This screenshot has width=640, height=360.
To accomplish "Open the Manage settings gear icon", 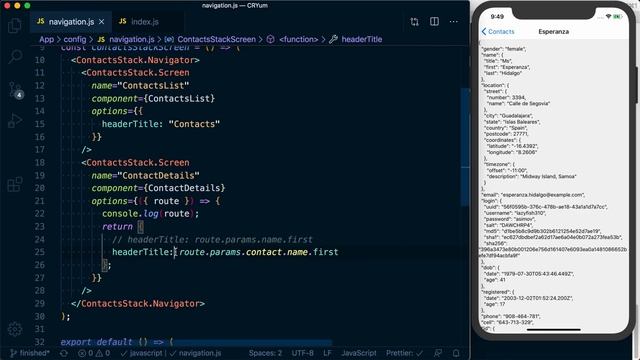I will point(15,329).
